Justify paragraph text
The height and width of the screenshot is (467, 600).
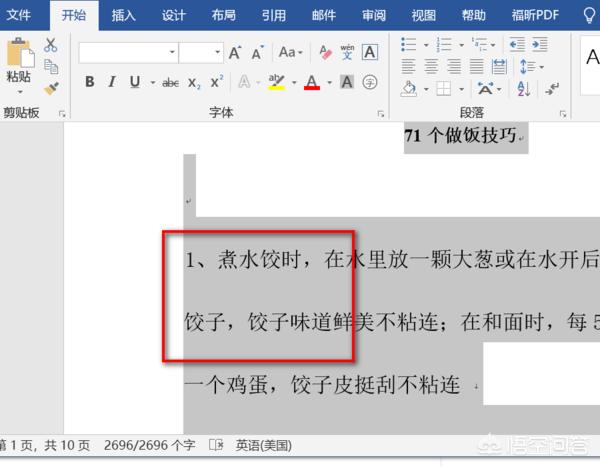click(476, 67)
